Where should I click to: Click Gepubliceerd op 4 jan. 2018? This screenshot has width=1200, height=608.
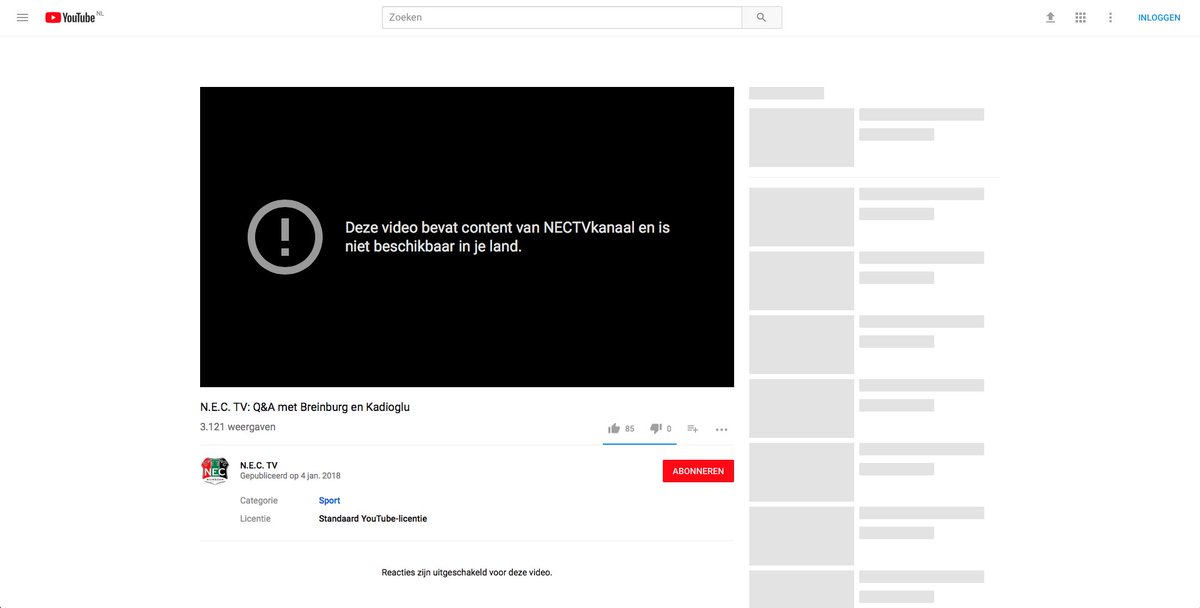tap(290, 476)
